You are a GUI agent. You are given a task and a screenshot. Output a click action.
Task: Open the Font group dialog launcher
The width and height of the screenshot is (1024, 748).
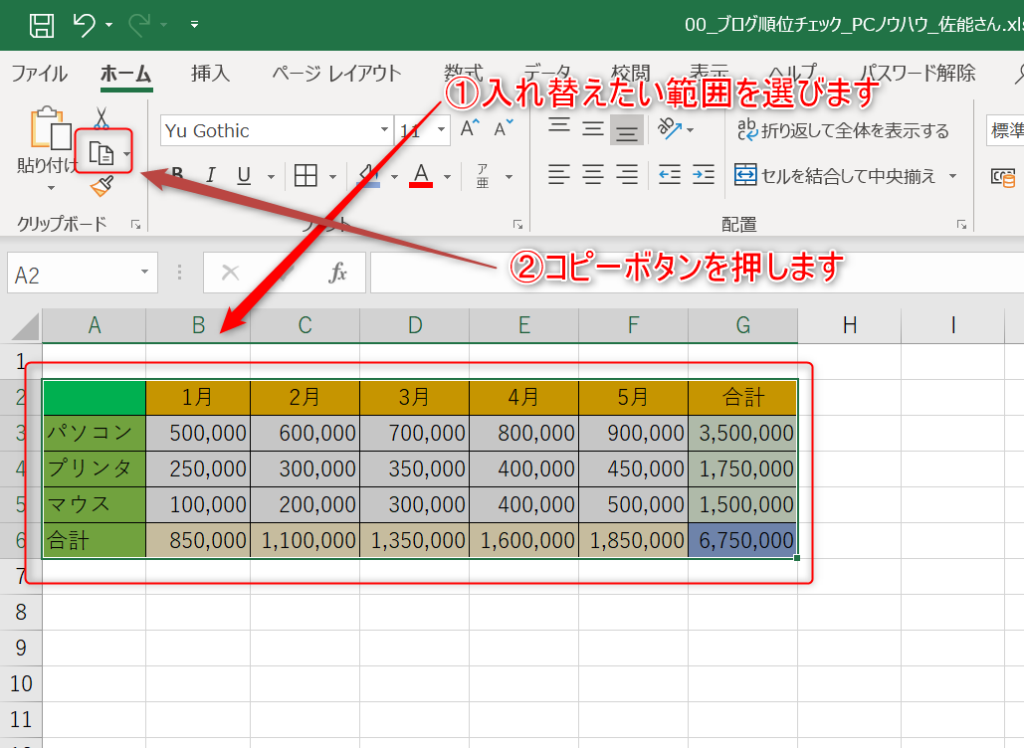tap(518, 225)
